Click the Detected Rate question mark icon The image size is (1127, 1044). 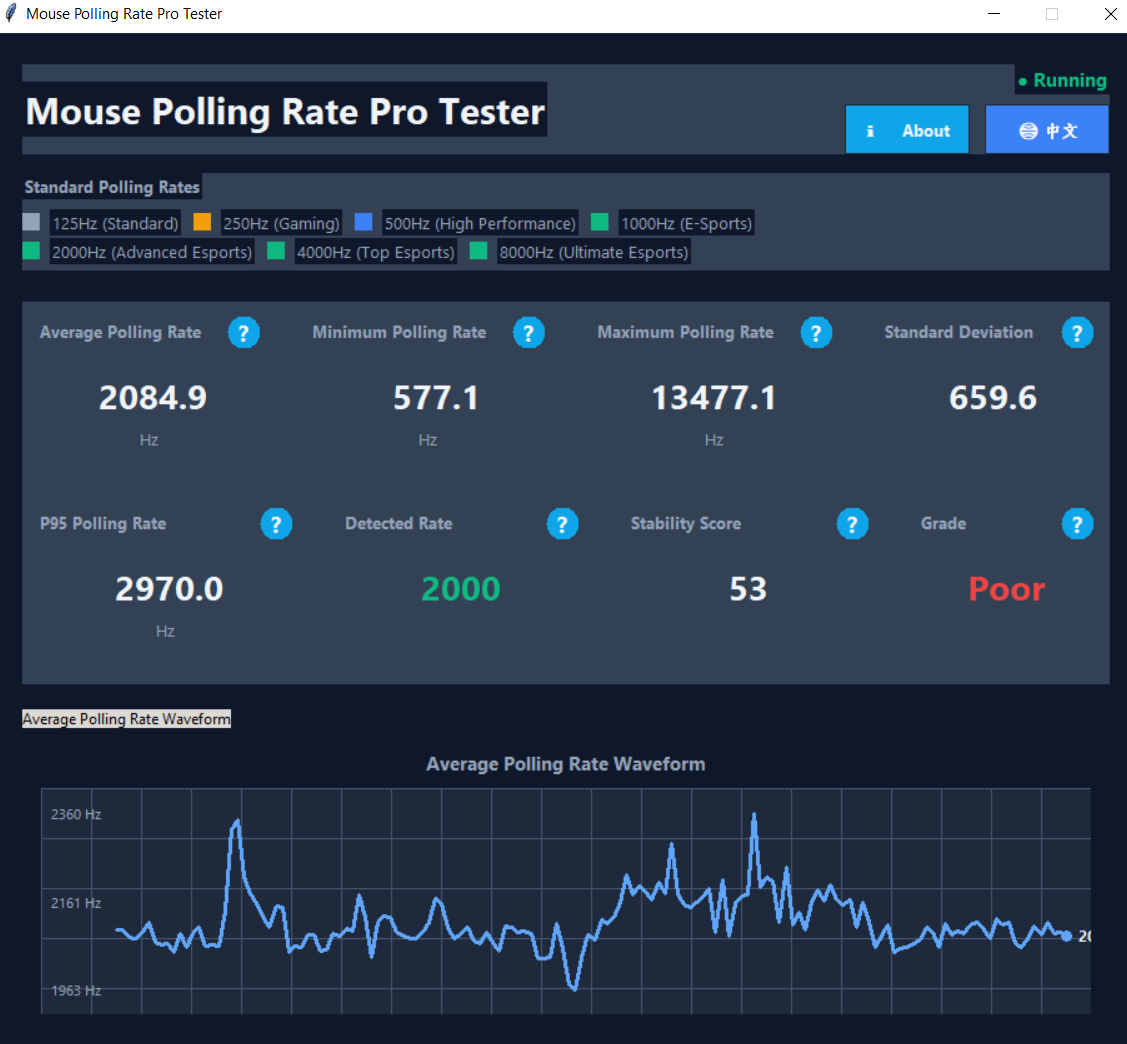562,523
